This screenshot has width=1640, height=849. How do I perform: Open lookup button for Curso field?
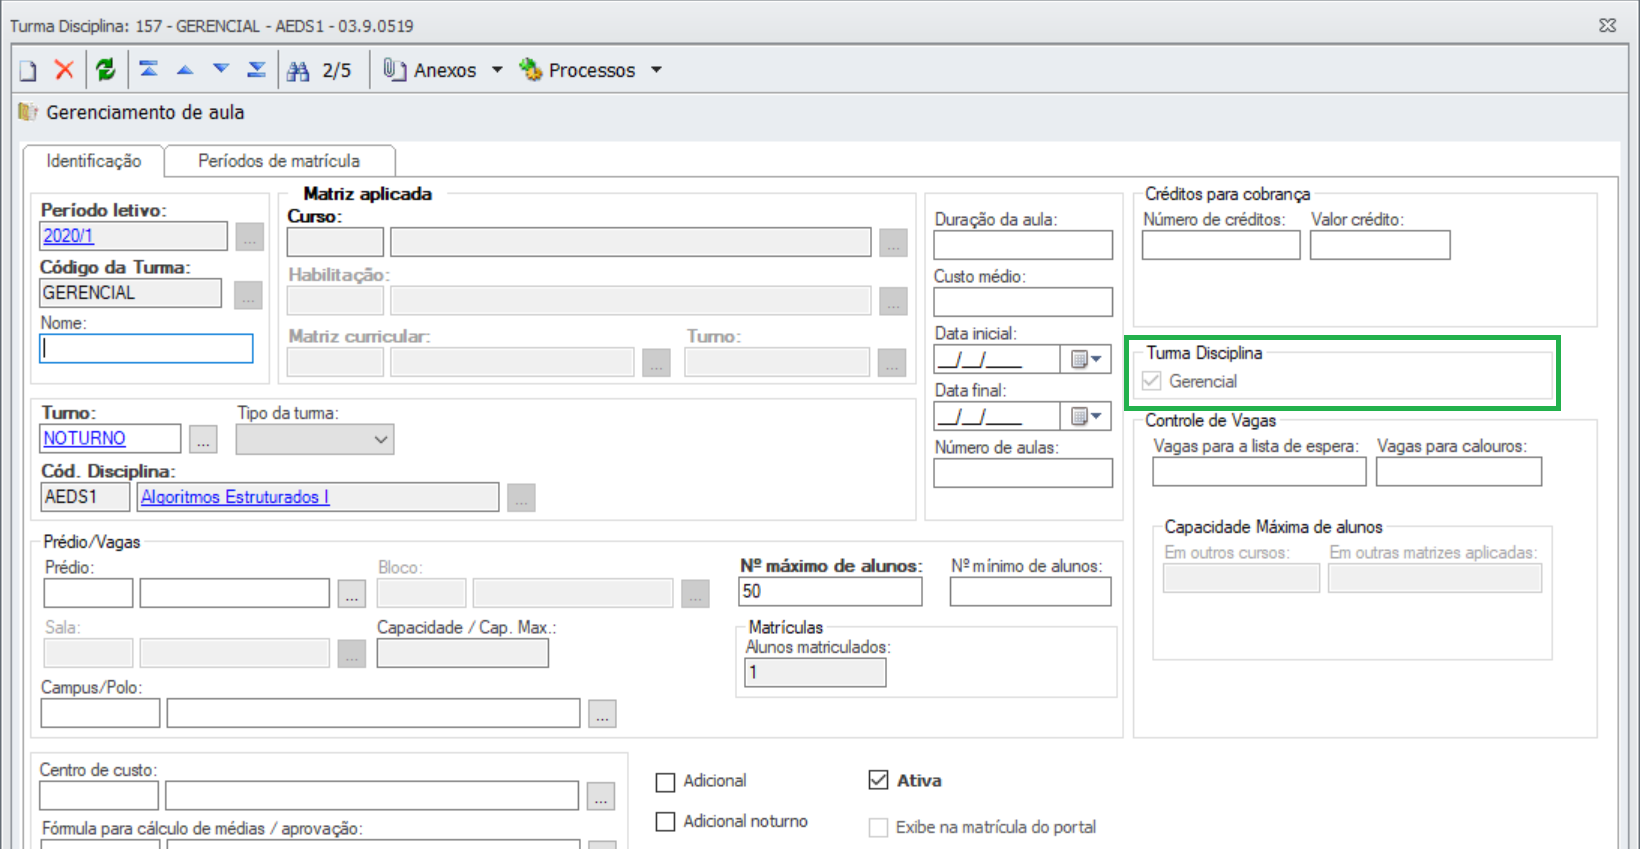(x=893, y=243)
